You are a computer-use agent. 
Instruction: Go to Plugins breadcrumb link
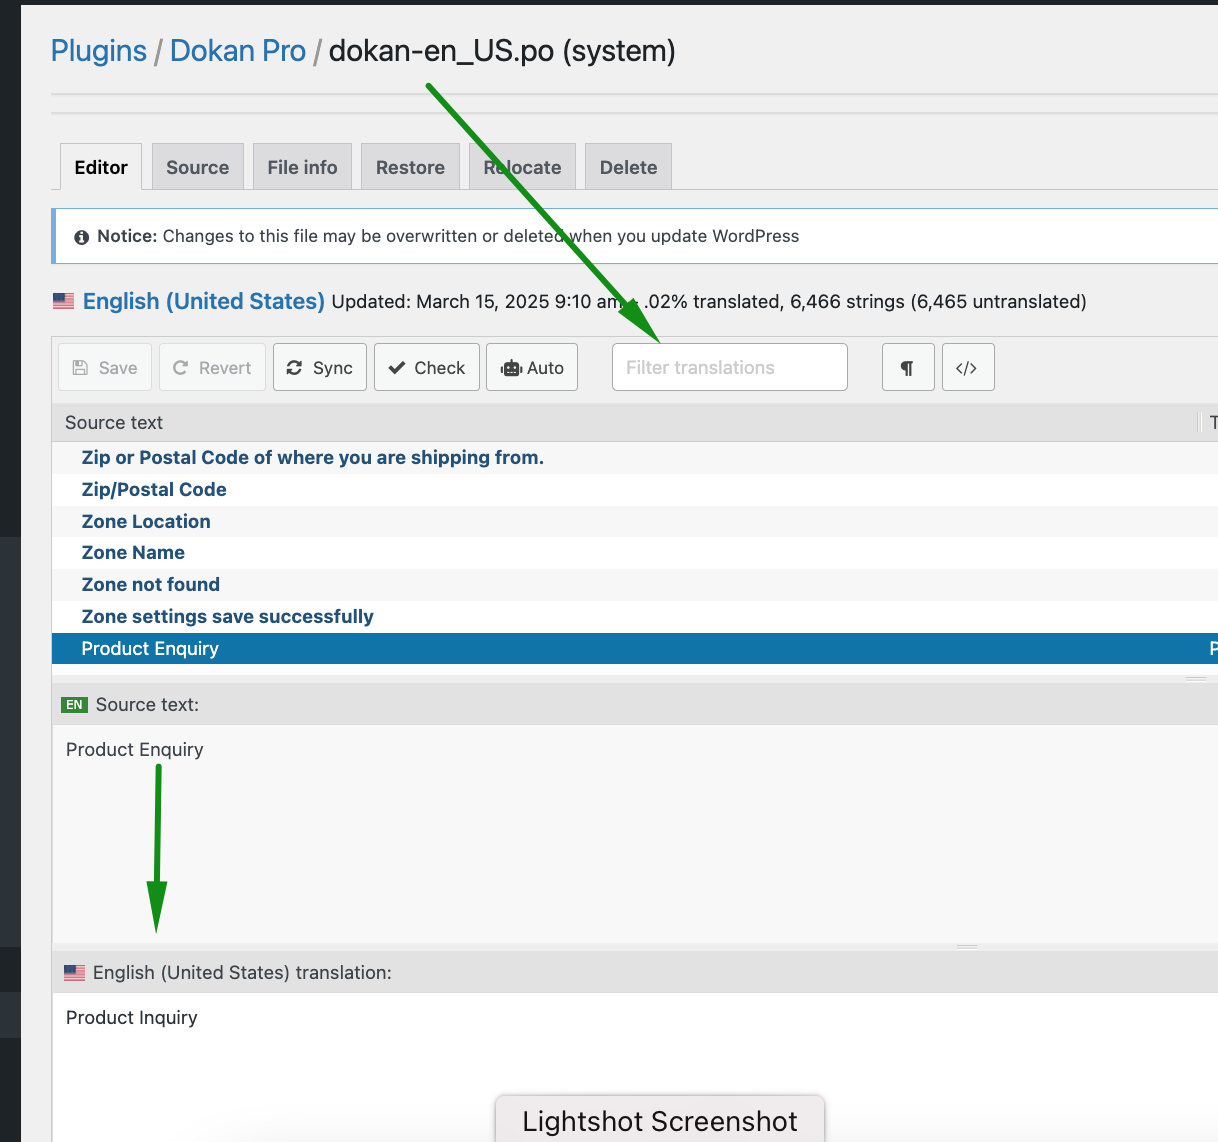tap(99, 51)
